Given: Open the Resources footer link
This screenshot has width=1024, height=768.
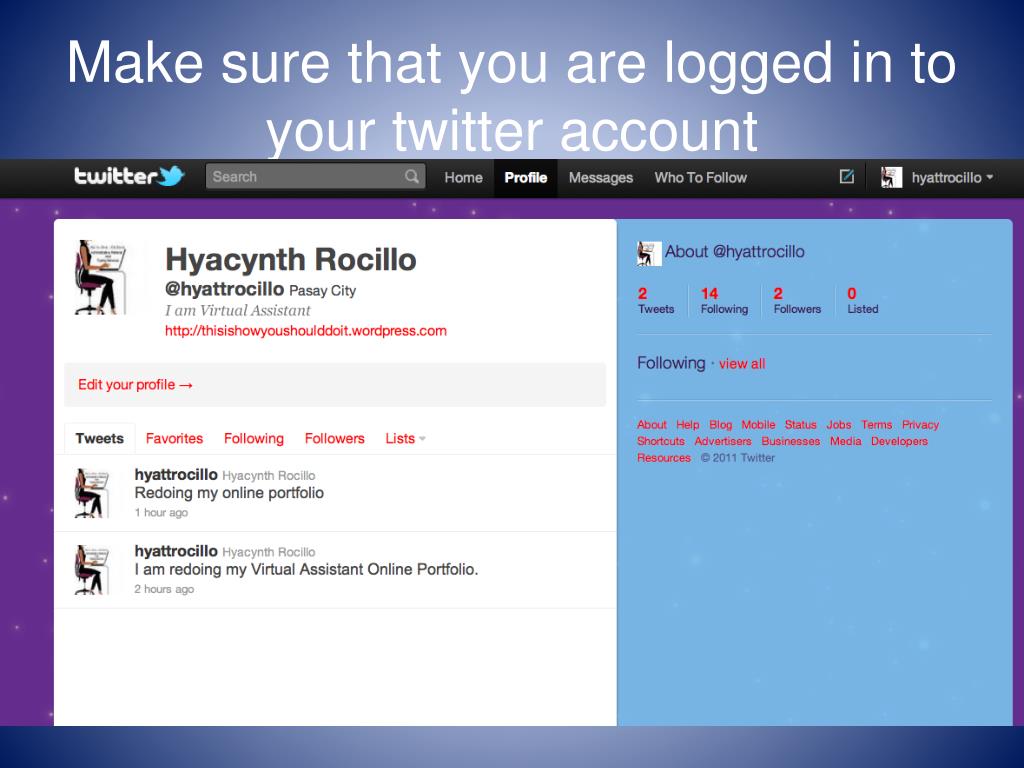Looking at the screenshot, I should (664, 458).
